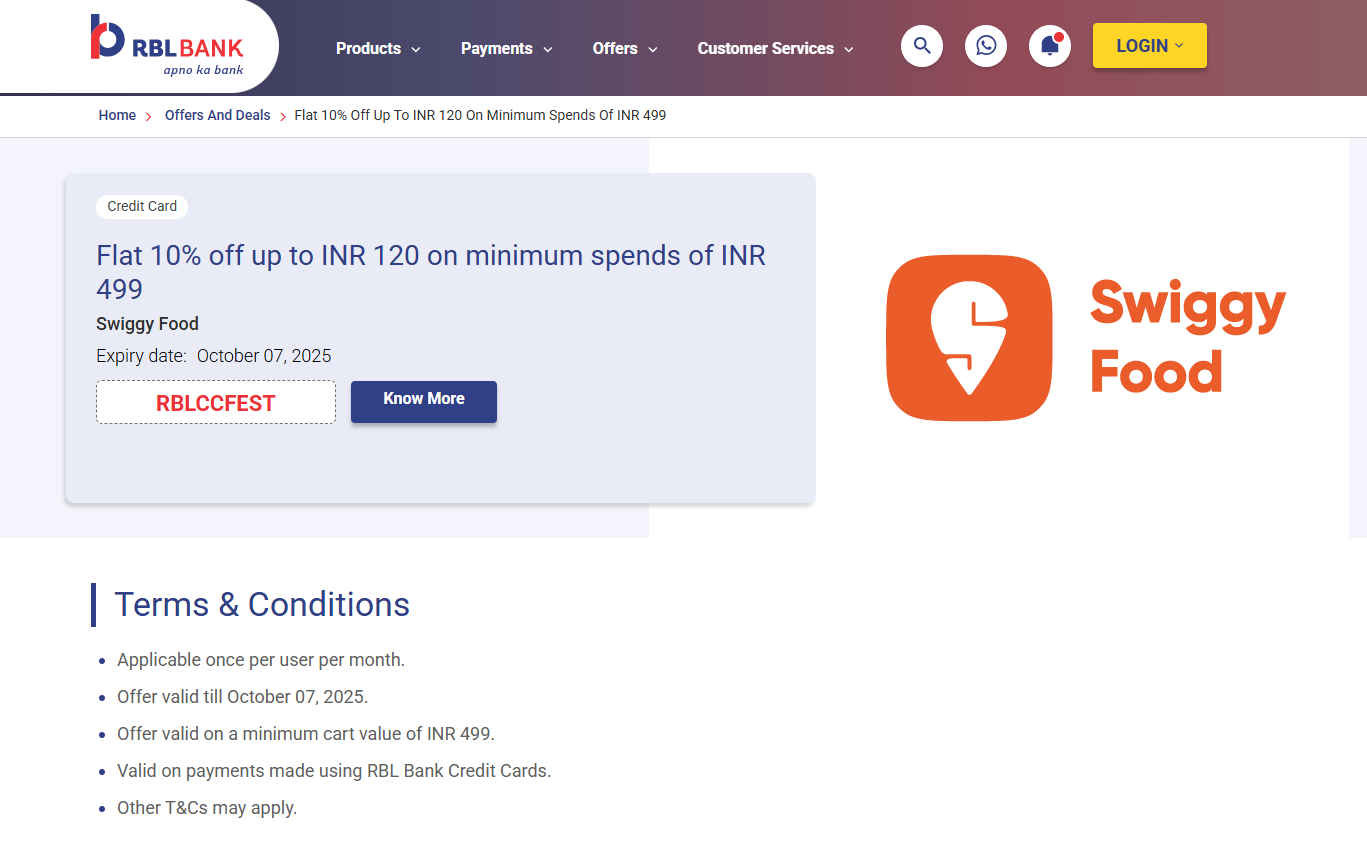Click the Swiggy Food logo image

coord(1086,337)
